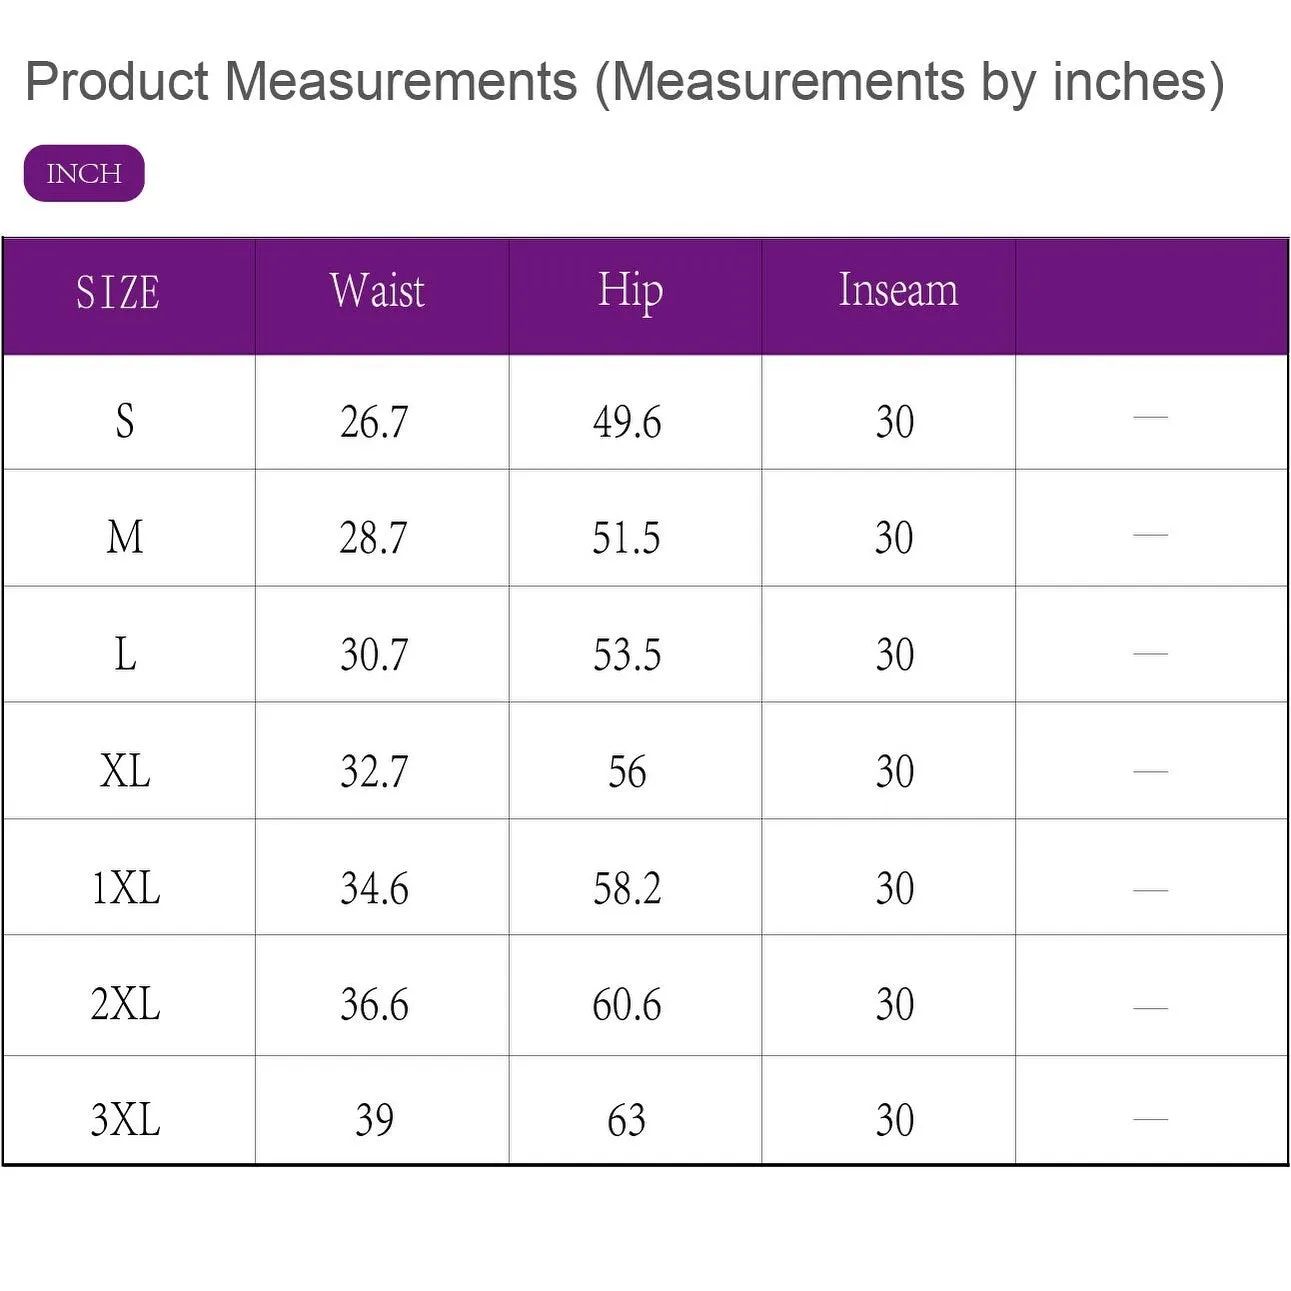Click the 26.7 waist value

[374, 422]
